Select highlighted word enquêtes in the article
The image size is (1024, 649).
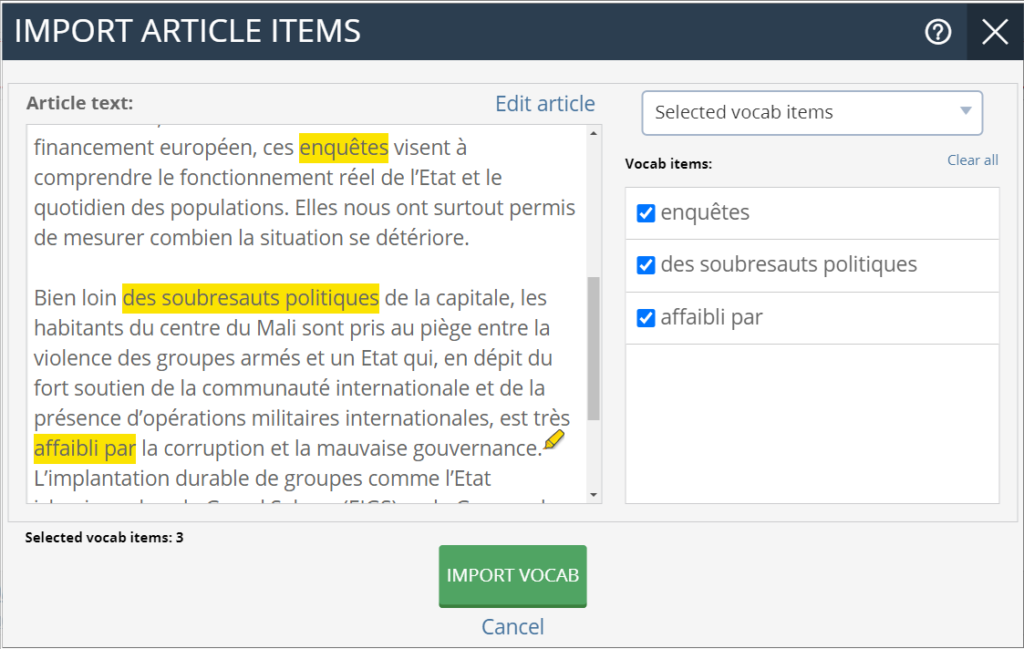tap(343, 148)
